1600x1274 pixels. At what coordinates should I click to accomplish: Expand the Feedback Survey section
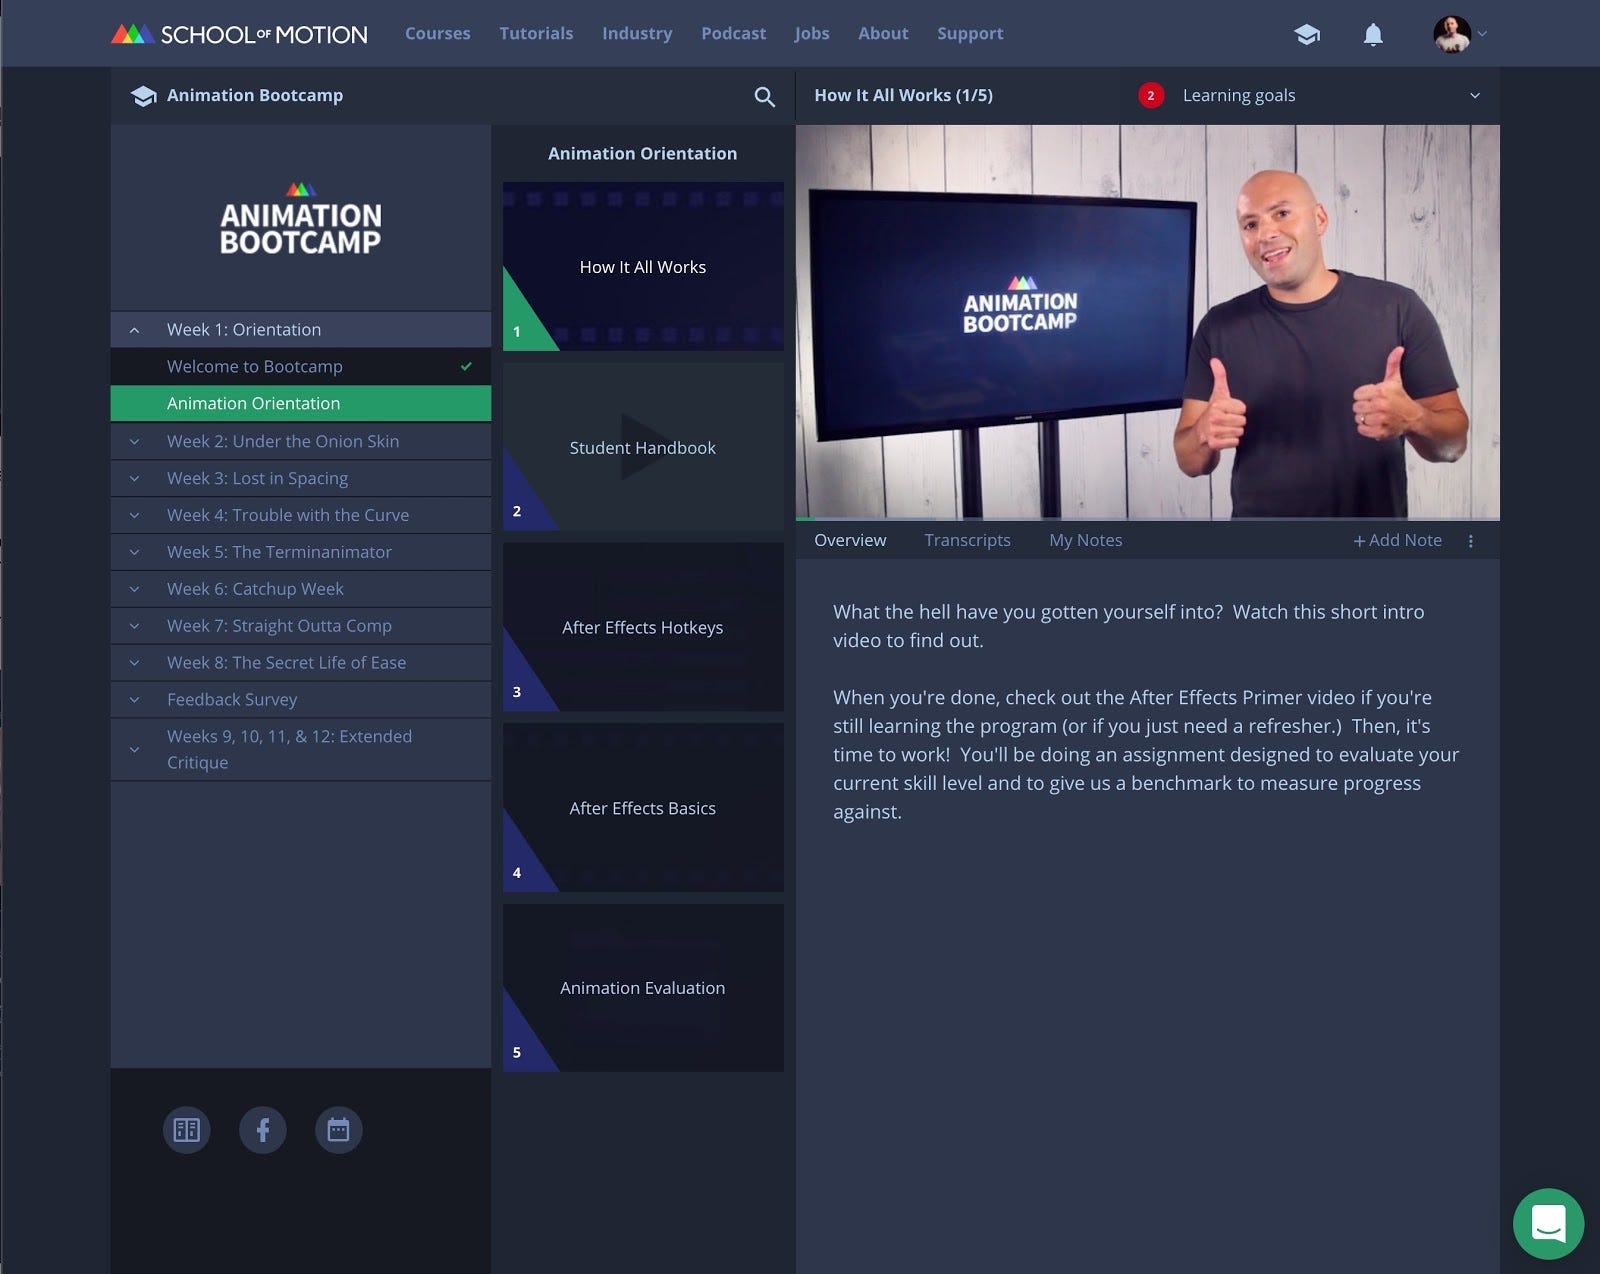(301, 700)
